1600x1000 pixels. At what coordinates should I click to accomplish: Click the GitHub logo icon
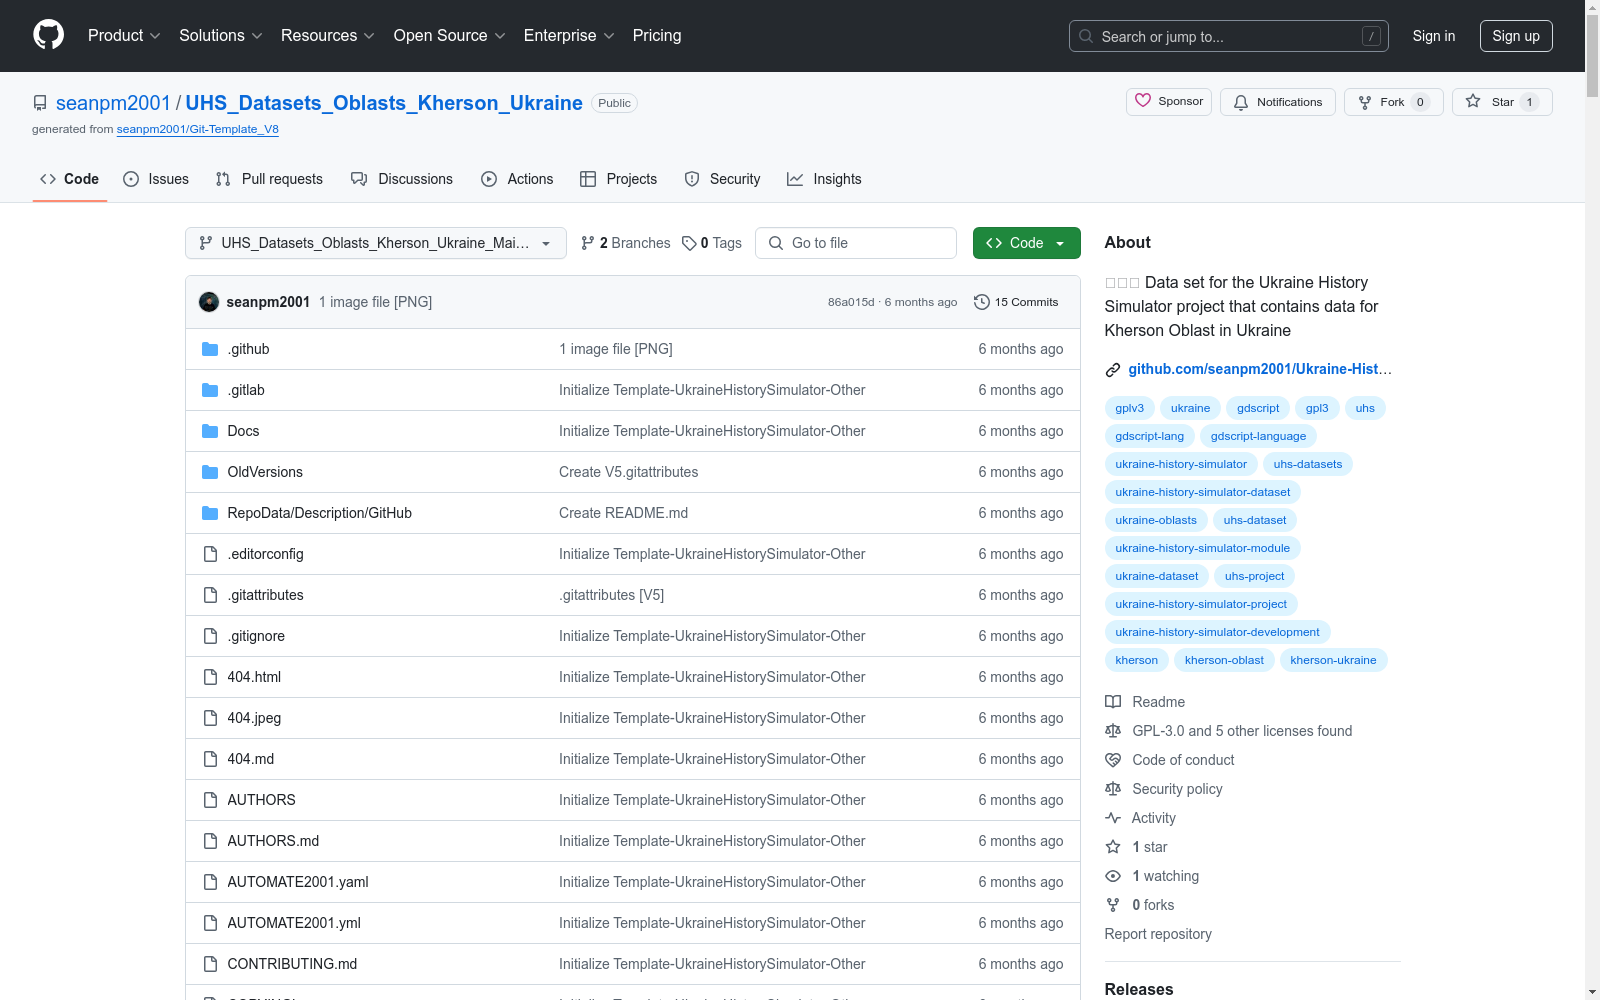(48, 35)
